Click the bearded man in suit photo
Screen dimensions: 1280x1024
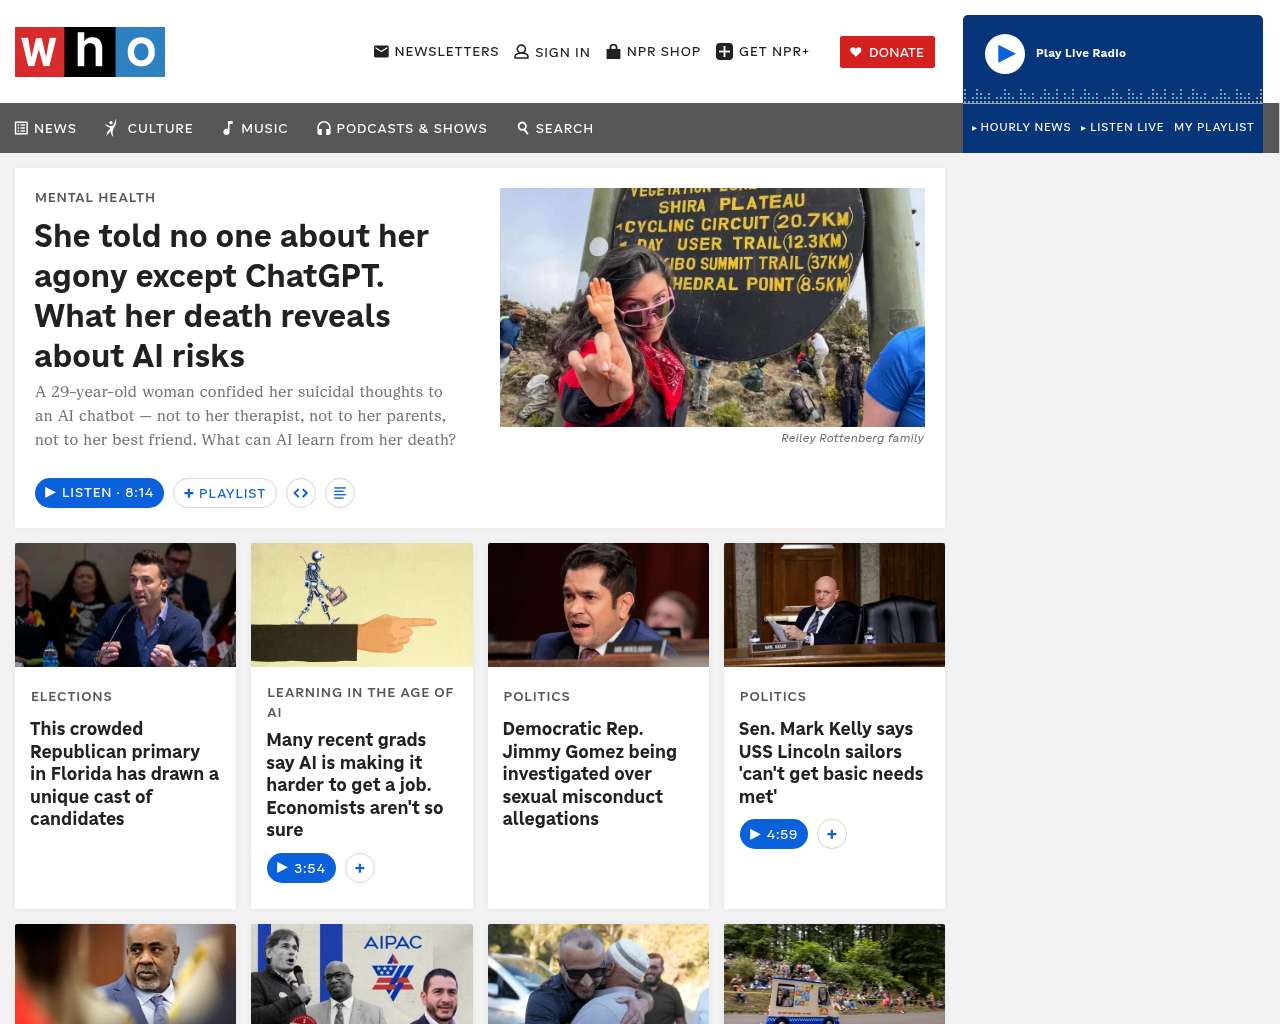(x=125, y=974)
